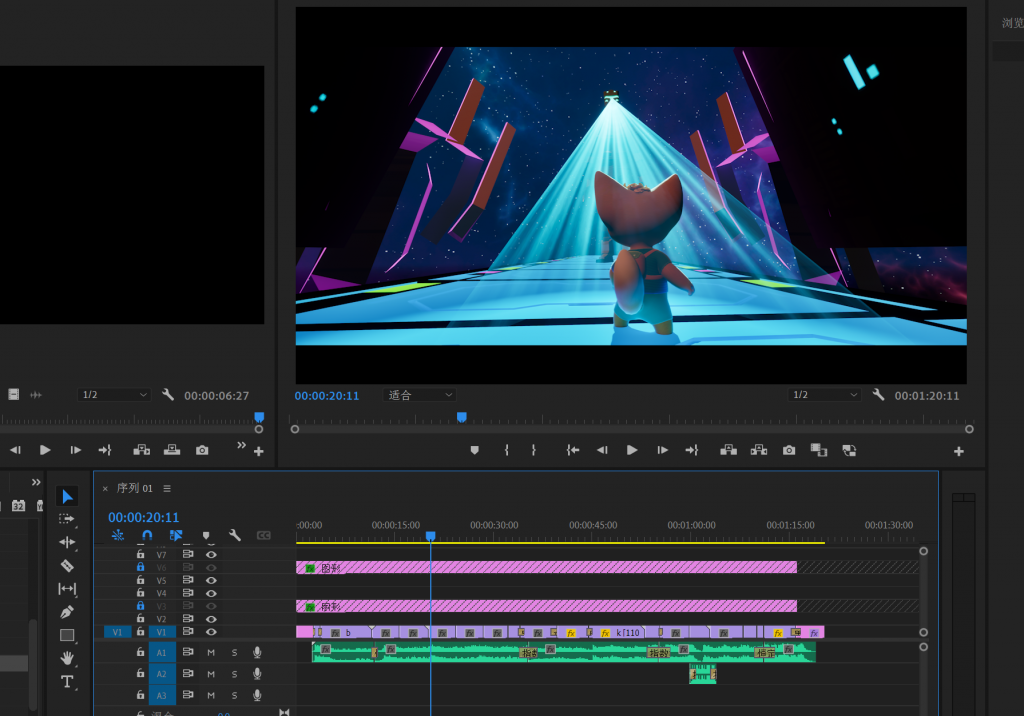Expand the Source monitor overflow transport buttons
The width and height of the screenshot is (1024, 716).
242,445
